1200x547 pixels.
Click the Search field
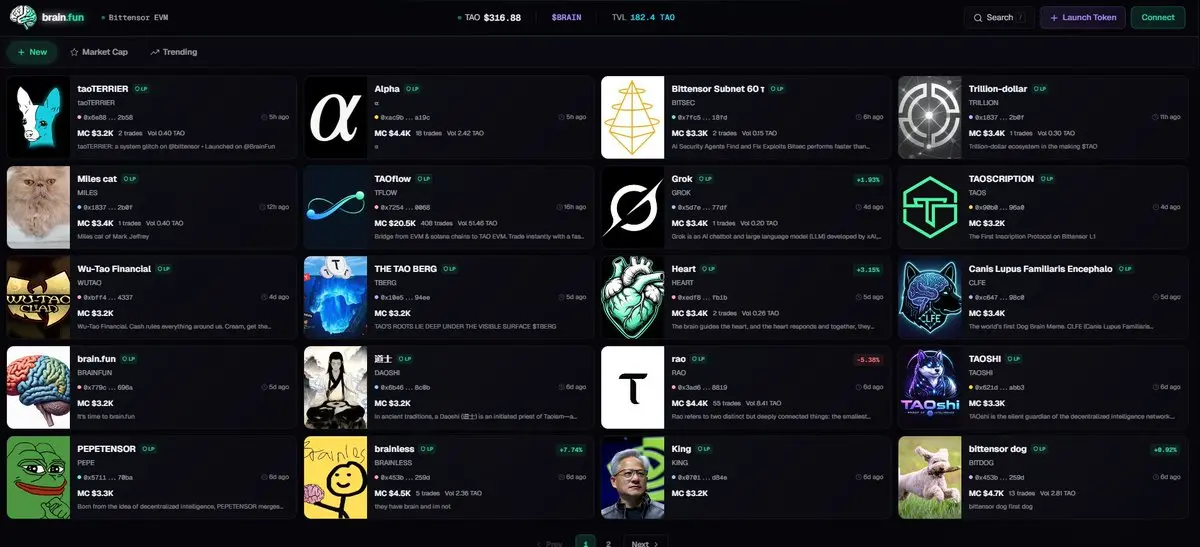pyautogui.click(x=999, y=17)
